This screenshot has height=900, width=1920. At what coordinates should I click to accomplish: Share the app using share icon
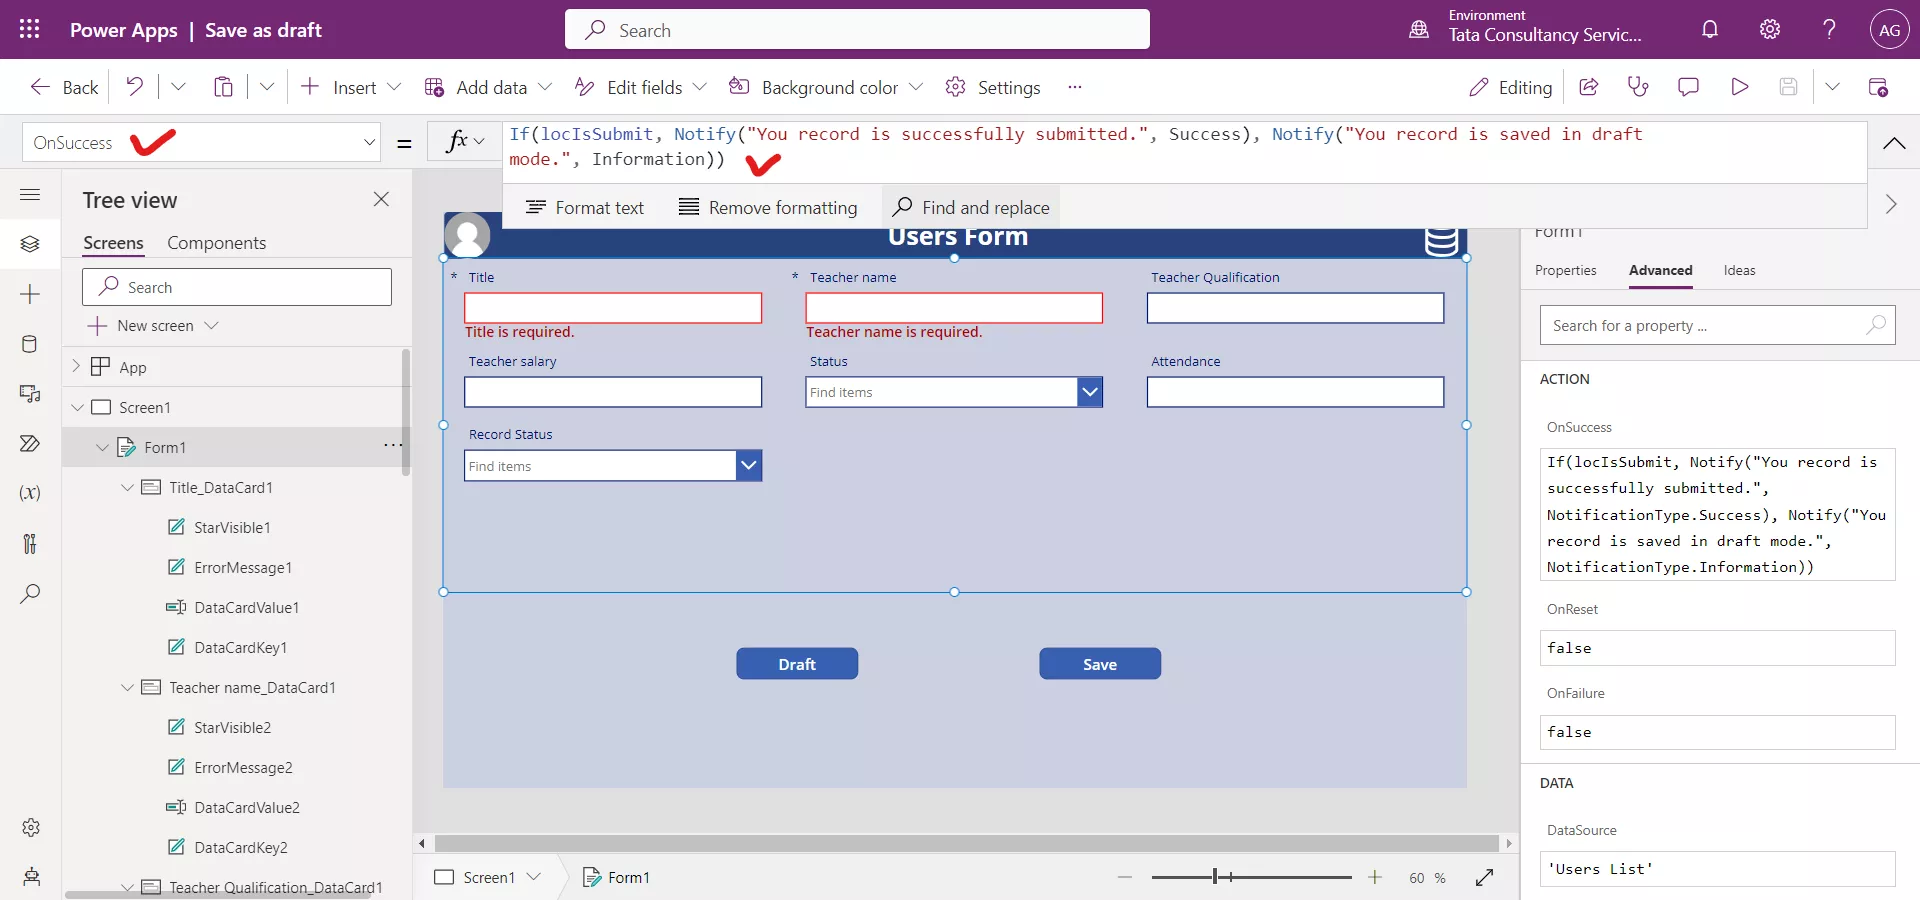(x=1589, y=87)
